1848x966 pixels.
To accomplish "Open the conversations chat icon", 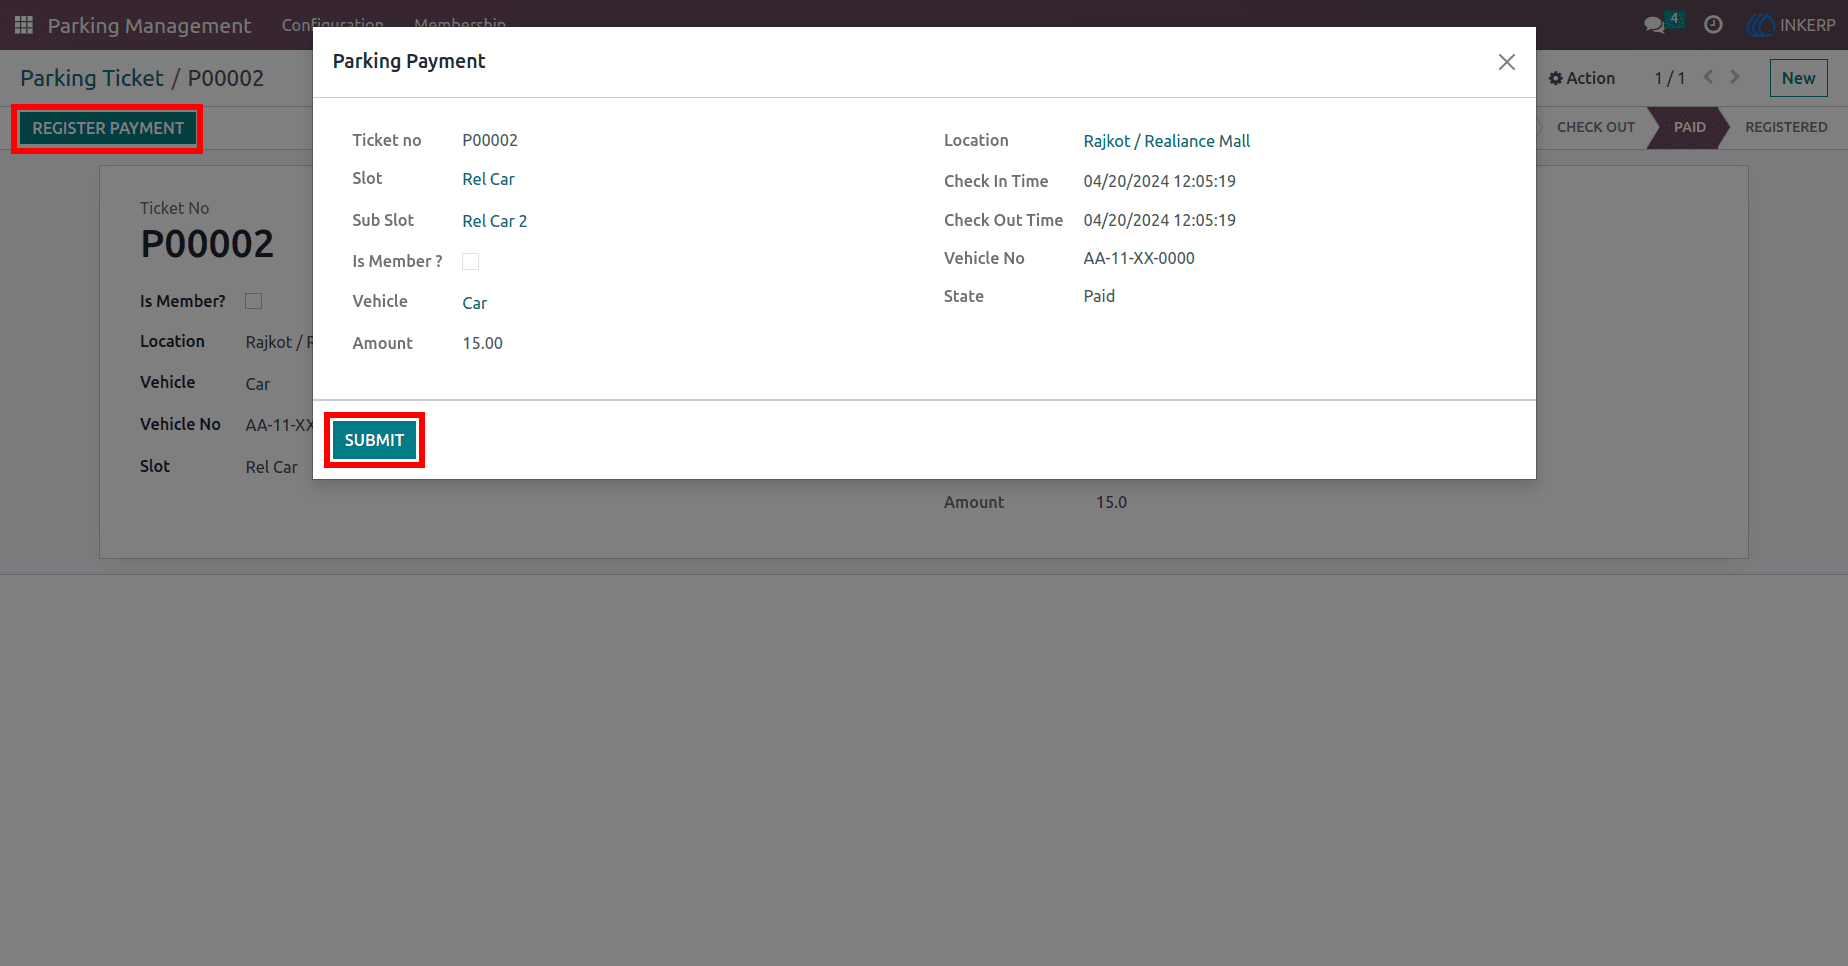I will coord(1655,25).
